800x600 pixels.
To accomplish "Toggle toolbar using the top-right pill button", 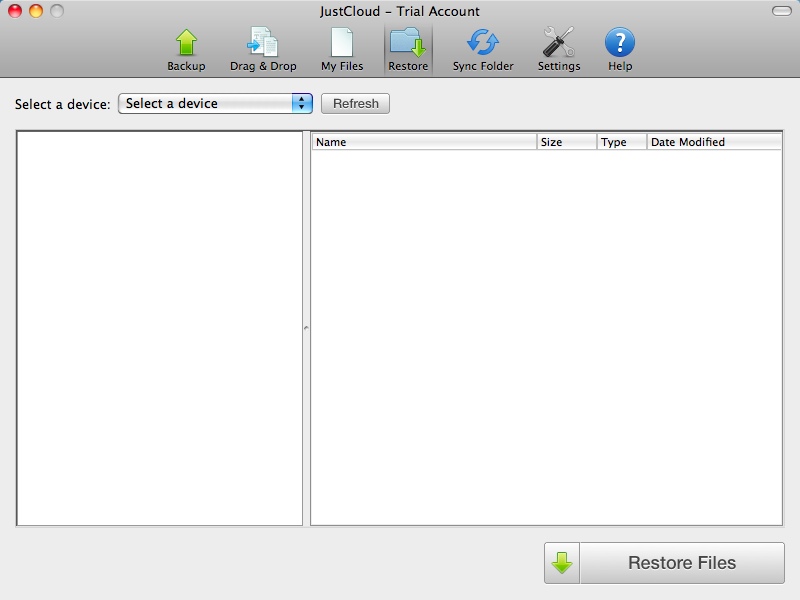I will [x=781, y=11].
